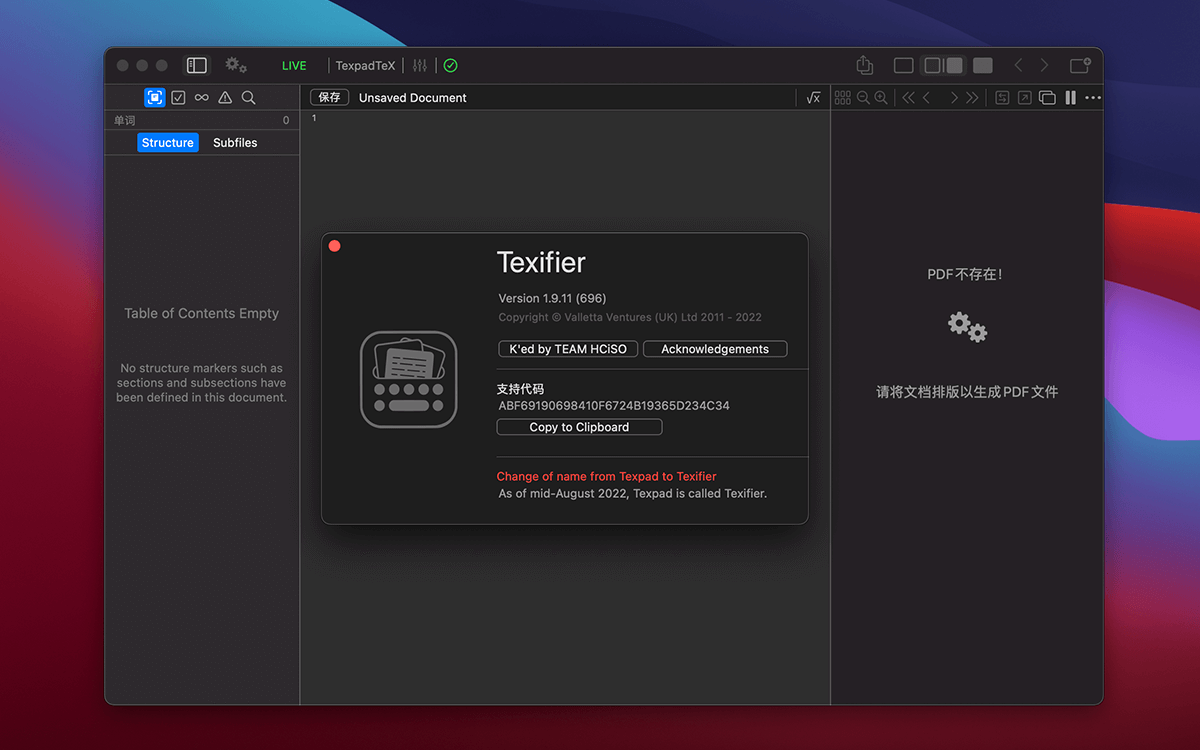1200x750 pixels.
Task: Switch to split editor and PDF layout
Action: pos(943,65)
